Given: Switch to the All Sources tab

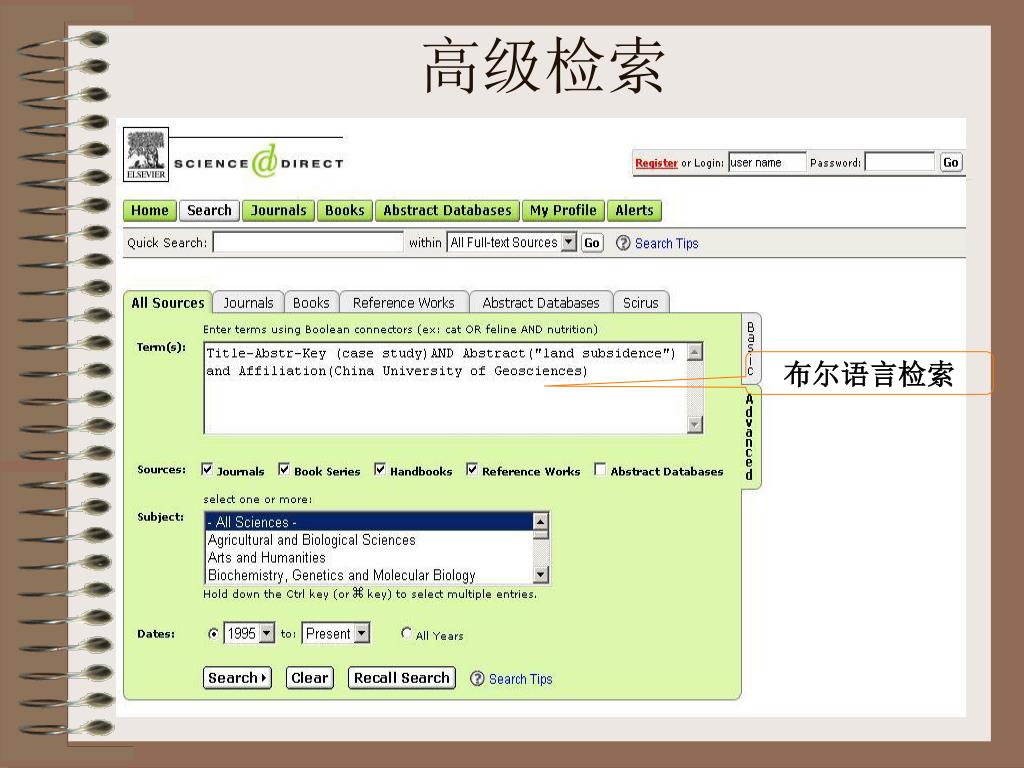Looking at the screenshot, I should [x=168, y=302].
